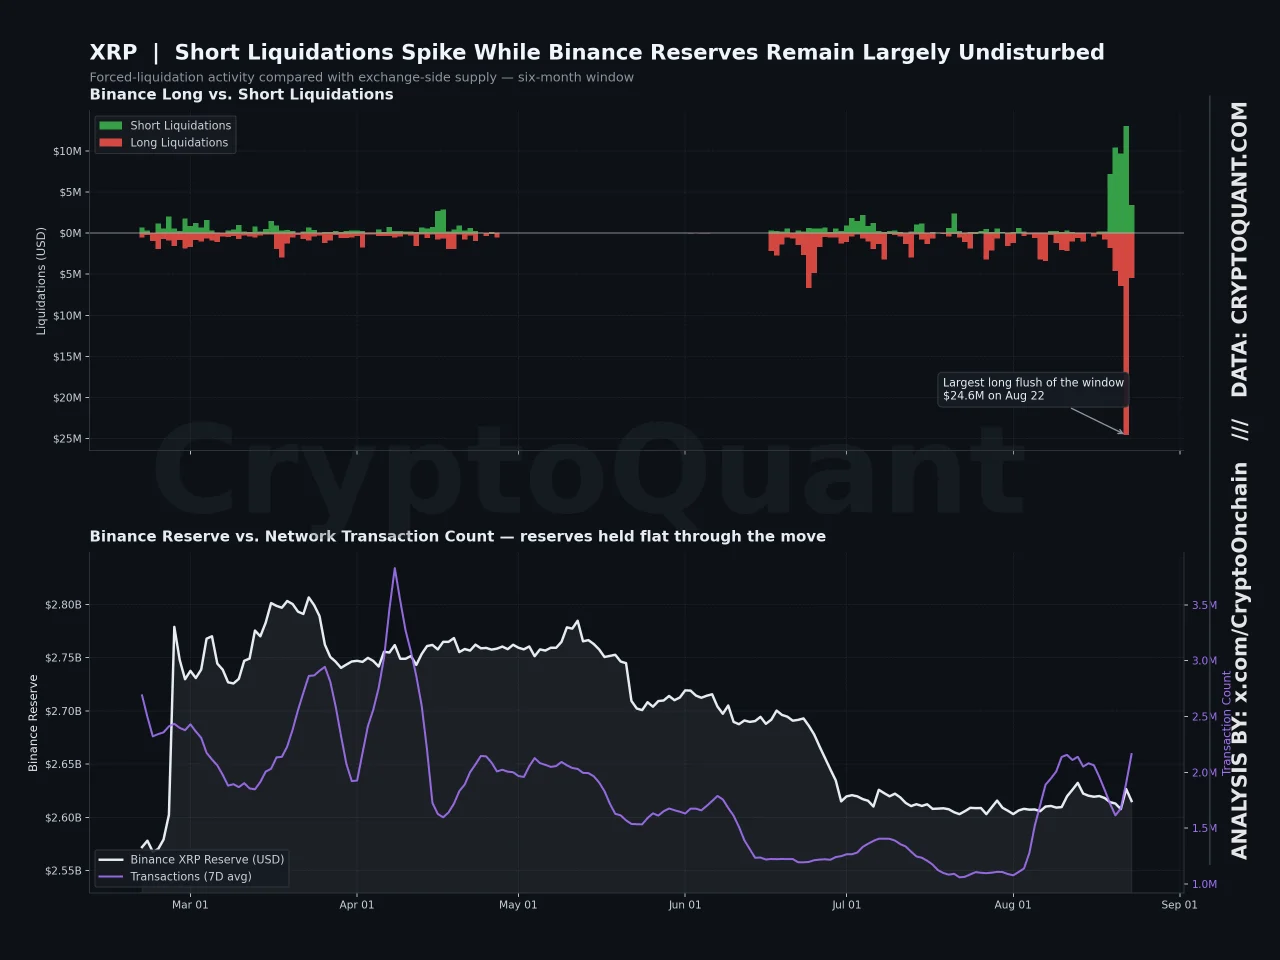Click the $2.70B reserve axis tick
Screen dimensions: 1280x960
[x=64, y=711]
